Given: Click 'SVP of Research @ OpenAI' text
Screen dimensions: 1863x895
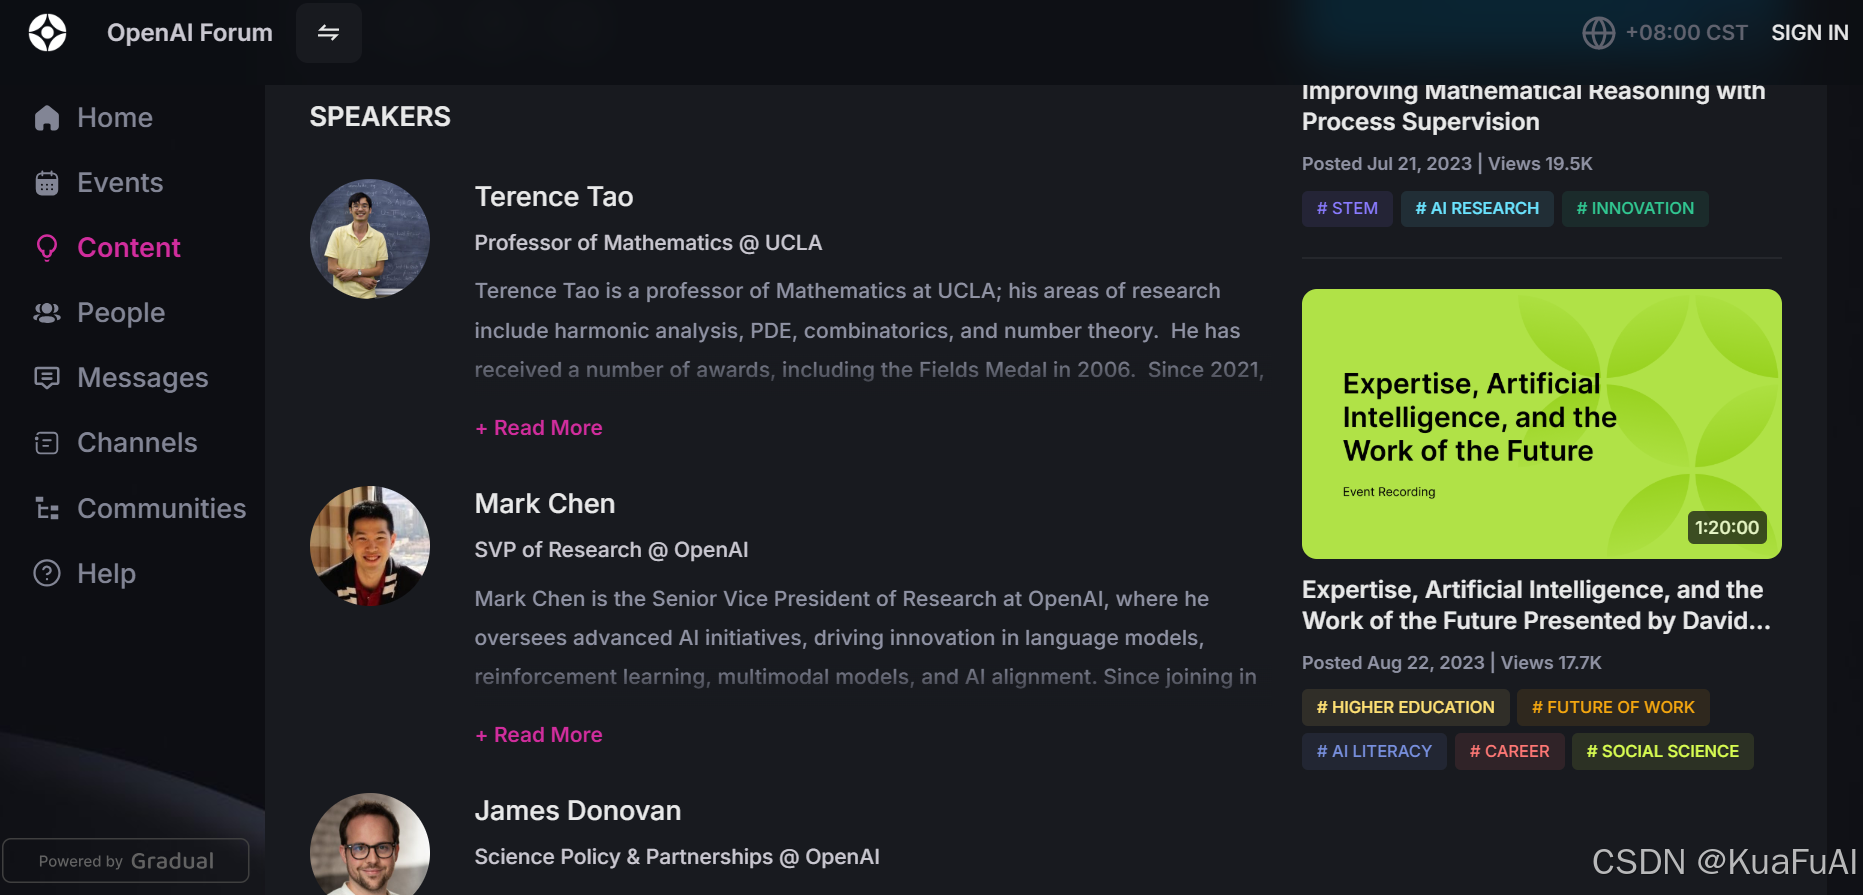Looking at the screenshot, I should pos(611,550).
